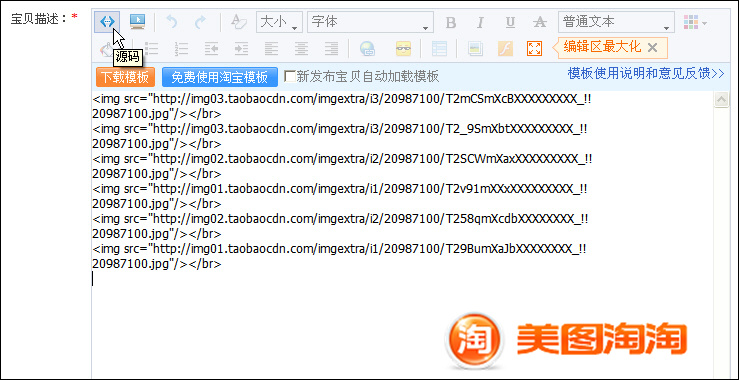The height and width of the screenshot is (380, 739).
Task: Insert an emoticon smiley
Action: [403, 49]
